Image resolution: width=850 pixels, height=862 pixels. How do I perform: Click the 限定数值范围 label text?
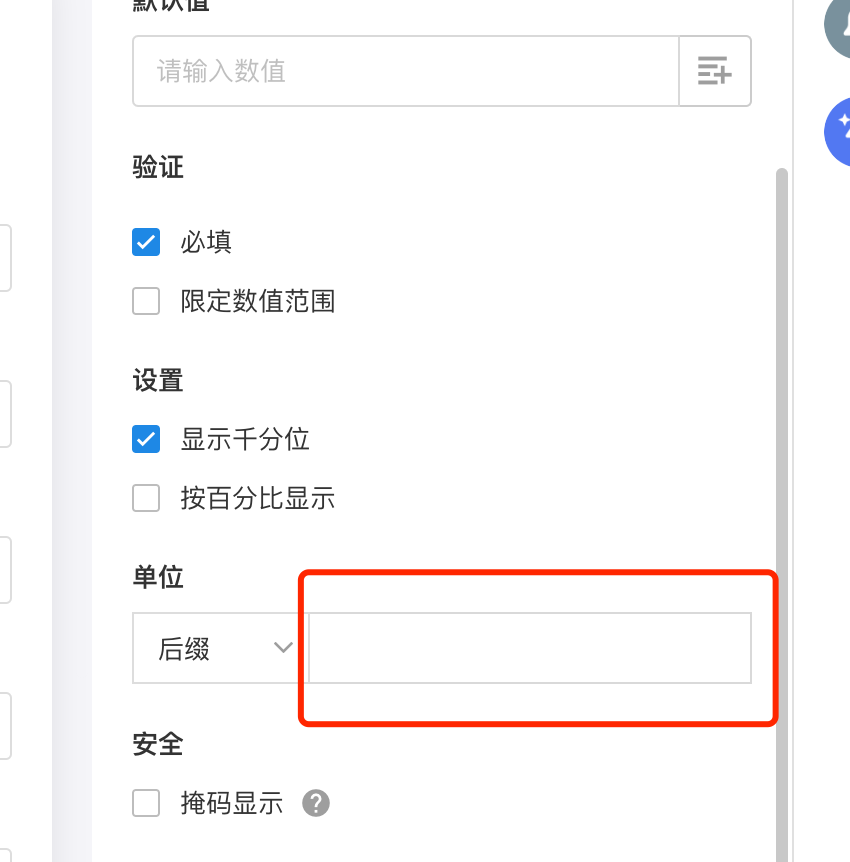point(257,301)
